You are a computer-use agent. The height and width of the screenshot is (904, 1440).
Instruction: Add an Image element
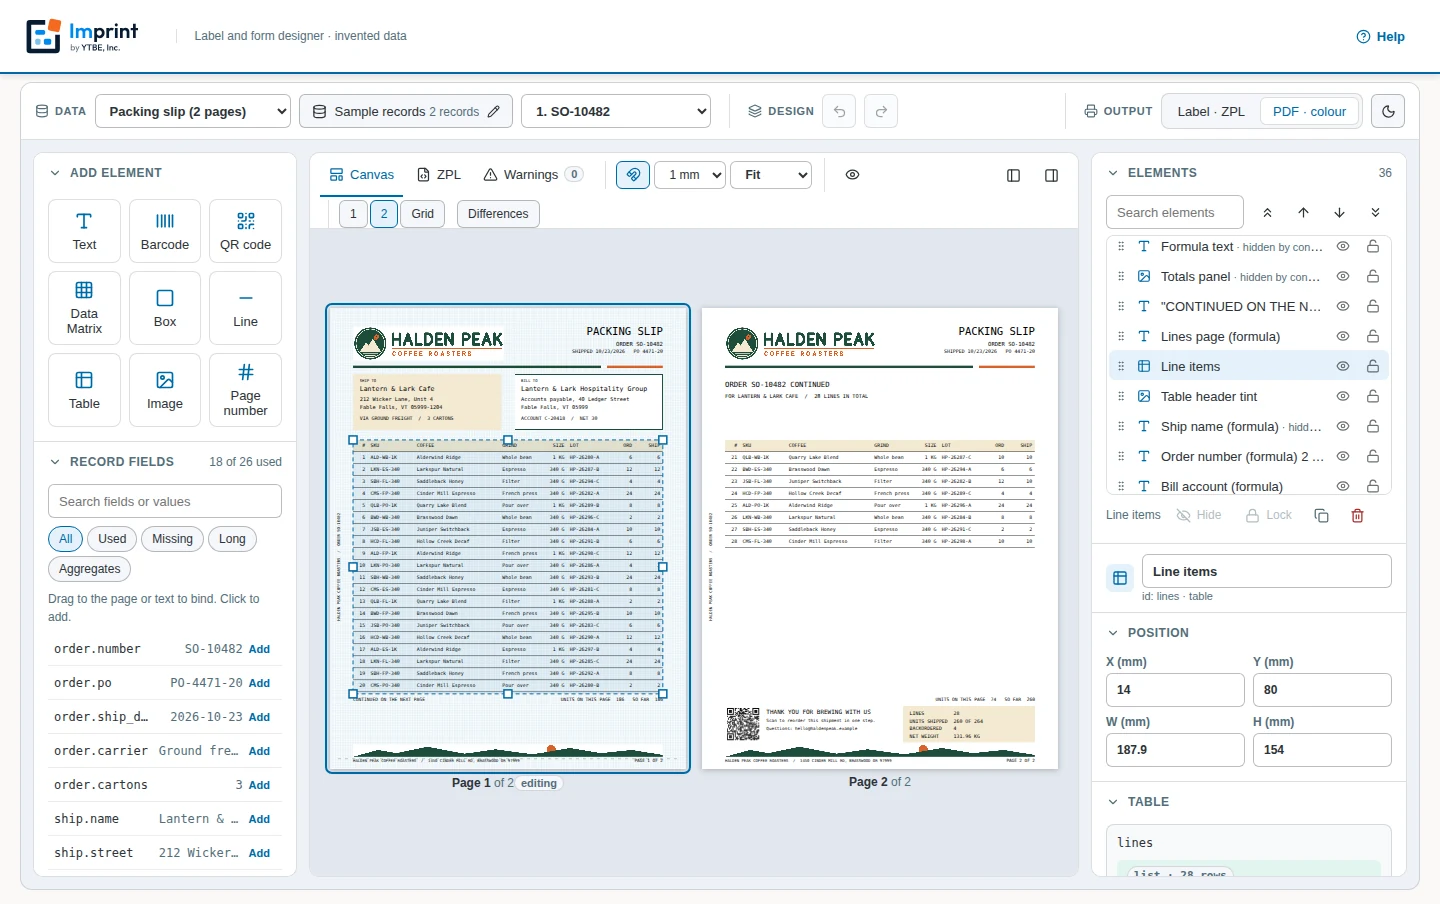coord(165,390)
